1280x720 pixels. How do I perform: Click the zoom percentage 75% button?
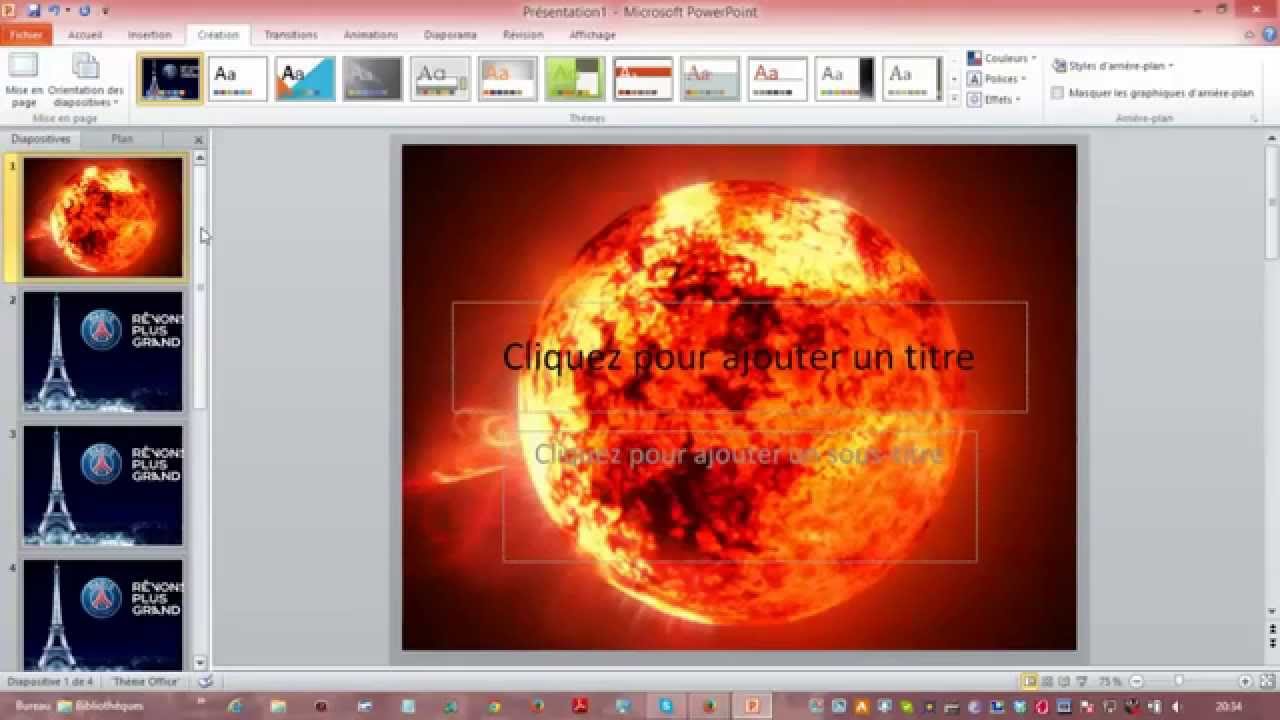click(1111, 681)
